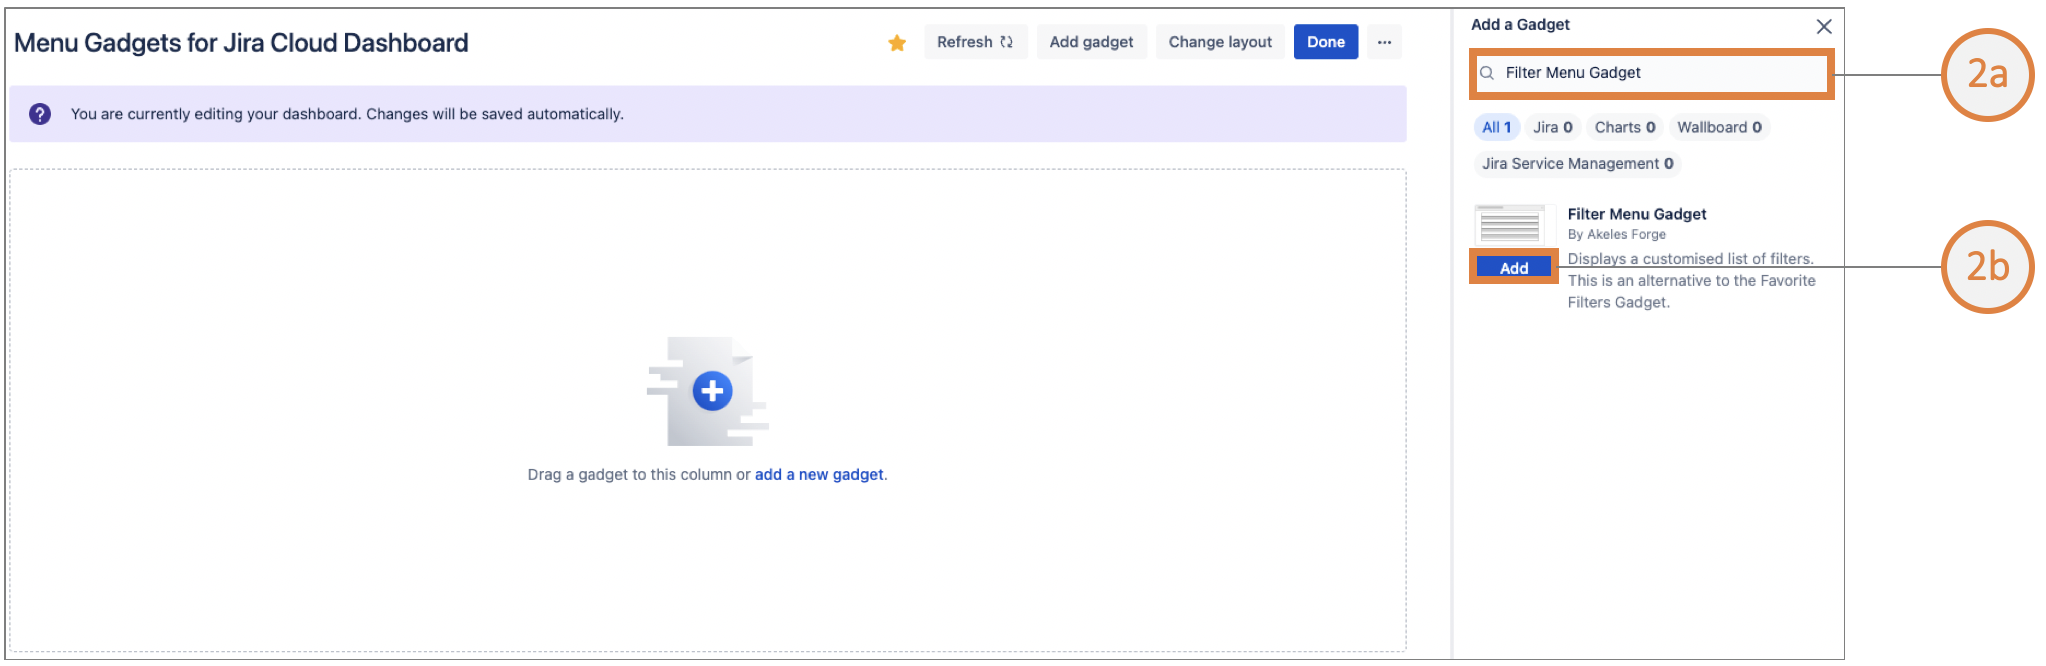Image resolution: width=2046 pixels, height=666 pixels.
Task: Click the 'add a new gadget' link
Action: [x=819, y=475]
